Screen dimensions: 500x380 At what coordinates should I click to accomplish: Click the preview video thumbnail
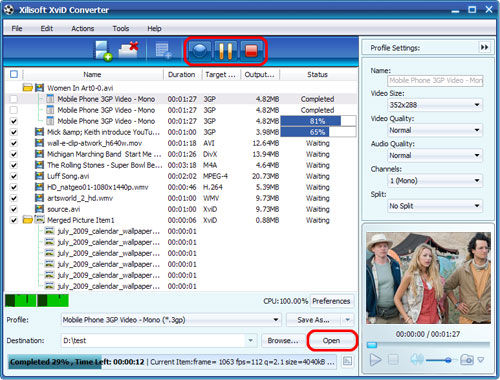[428, 278]
